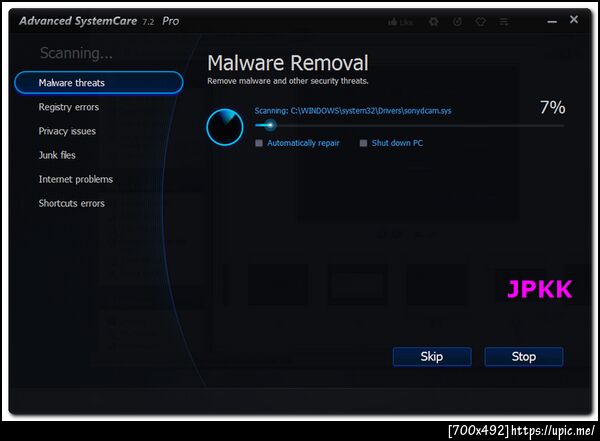Click the Malware Removal heading
This screenshot has width=600, height=441.
pyautogui.click(x=288, y=63)
